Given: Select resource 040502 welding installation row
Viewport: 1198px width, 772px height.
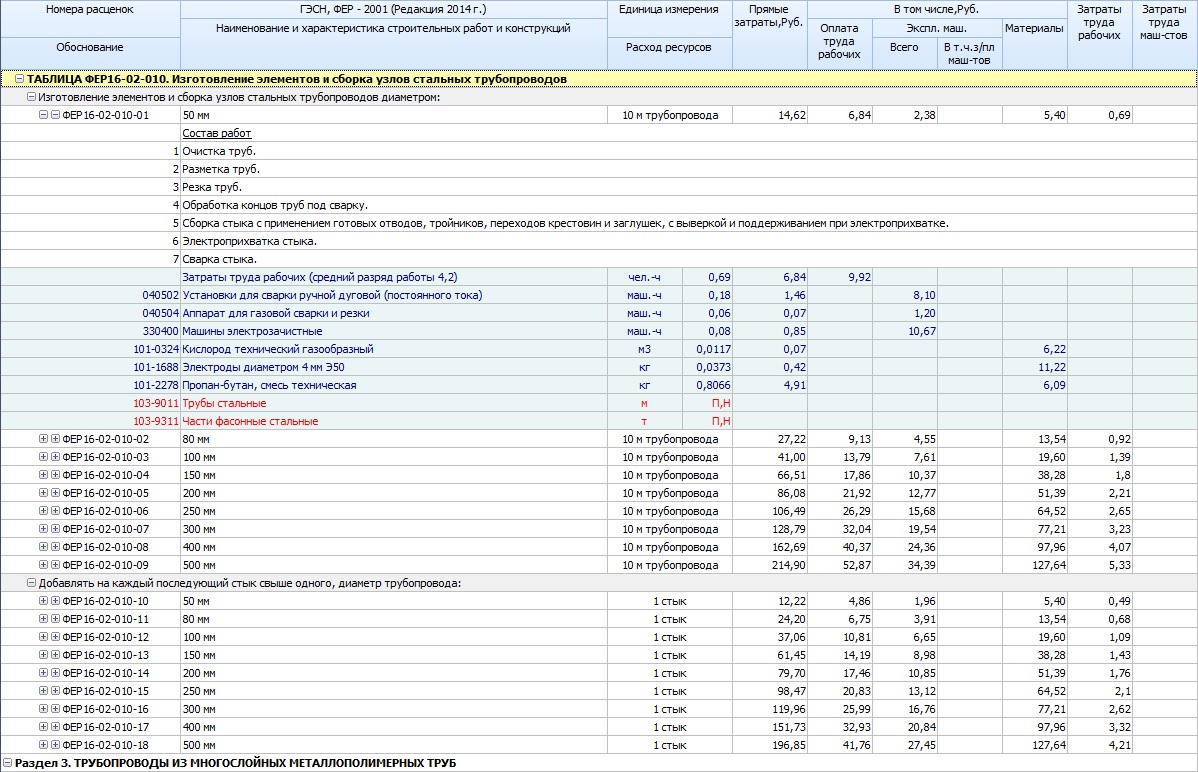Looking at the screenshot, I should coord(598,295).
